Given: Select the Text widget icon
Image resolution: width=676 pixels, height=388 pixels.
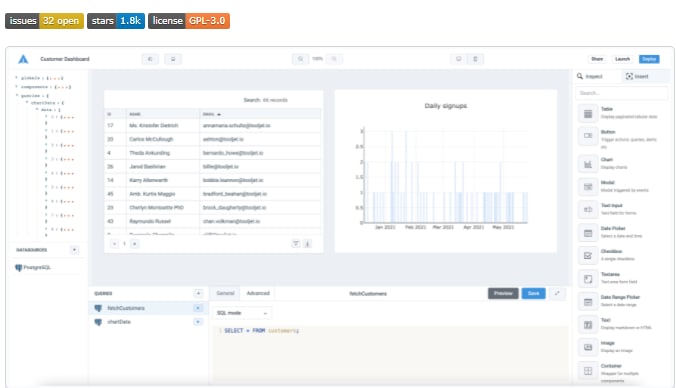Looking at the screenshot, I should [588, 325].
